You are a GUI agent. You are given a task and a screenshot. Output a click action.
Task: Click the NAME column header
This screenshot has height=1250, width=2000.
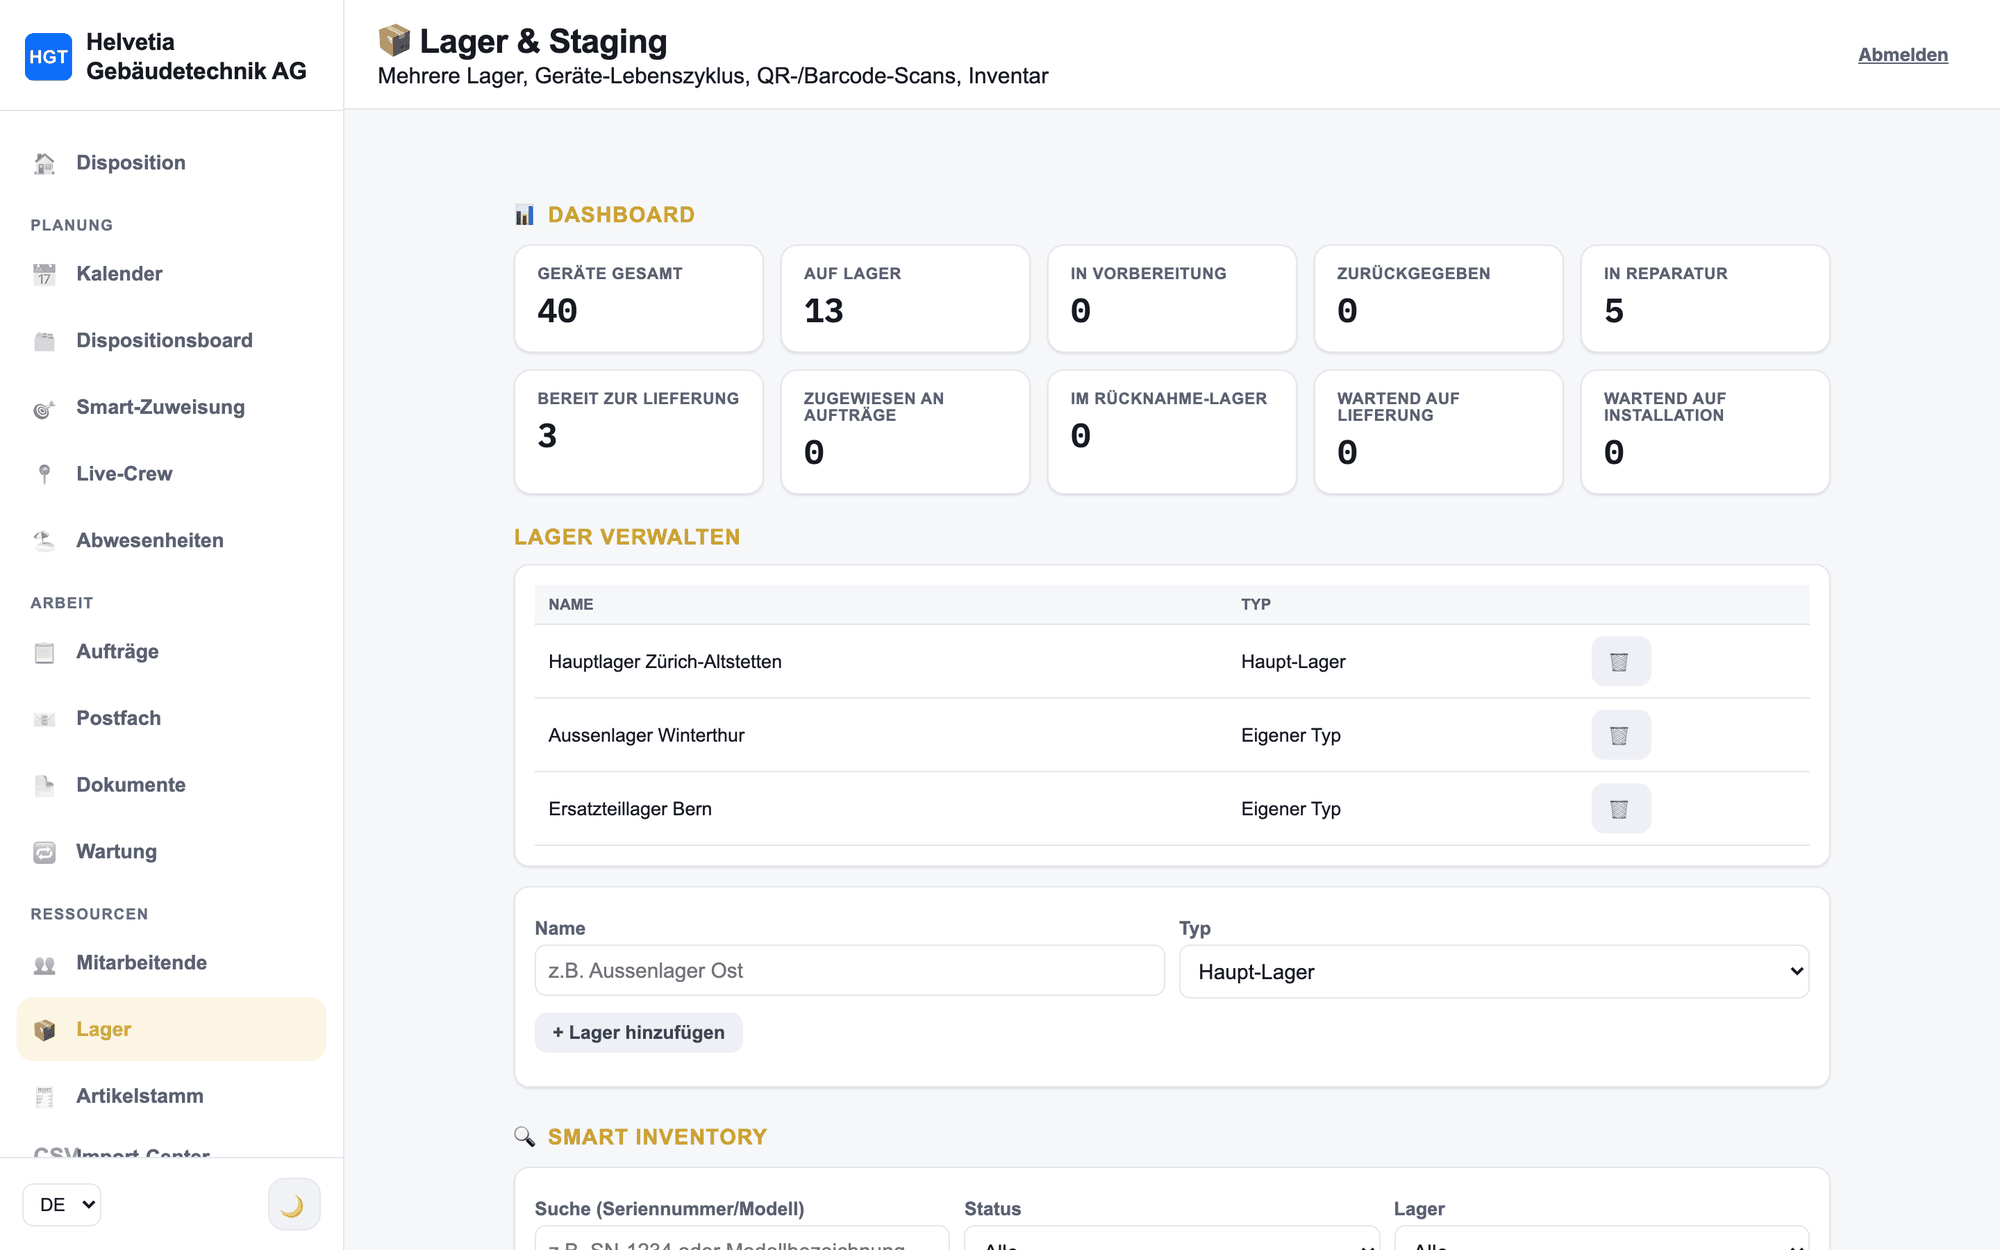[571, 604]
